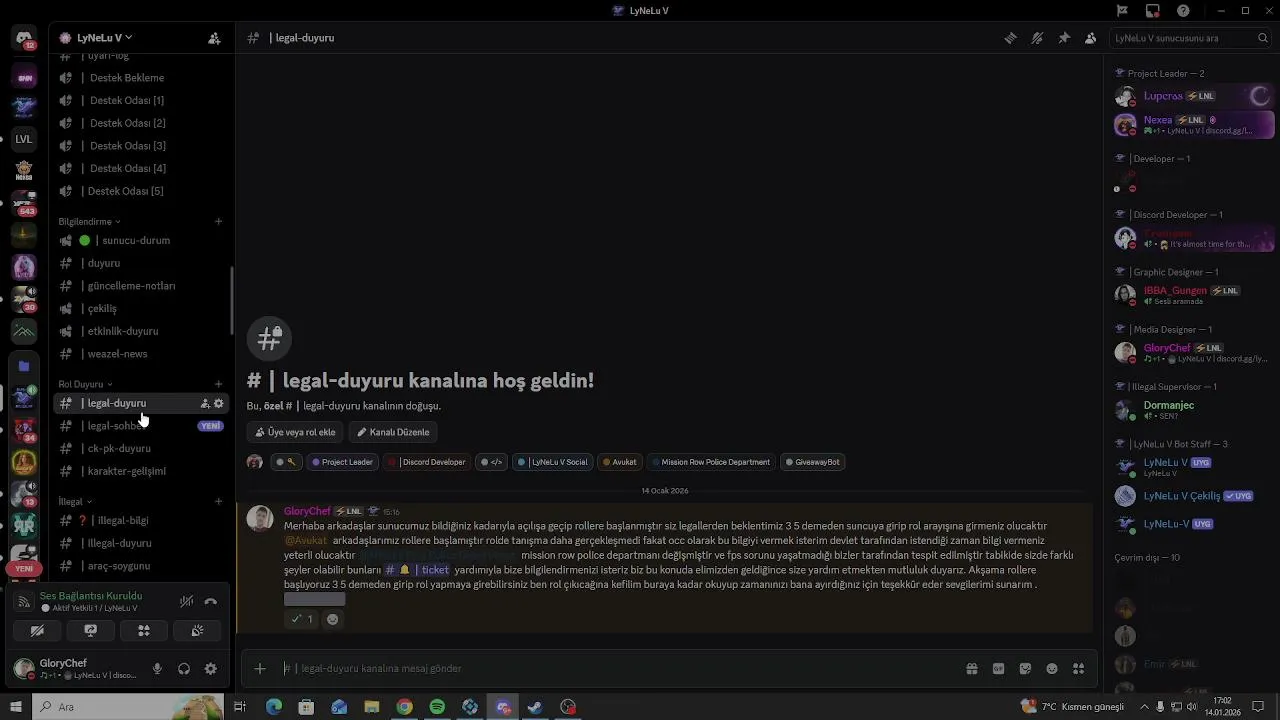Open apps launcher icon in message bar

click(x=1078, y=669)
